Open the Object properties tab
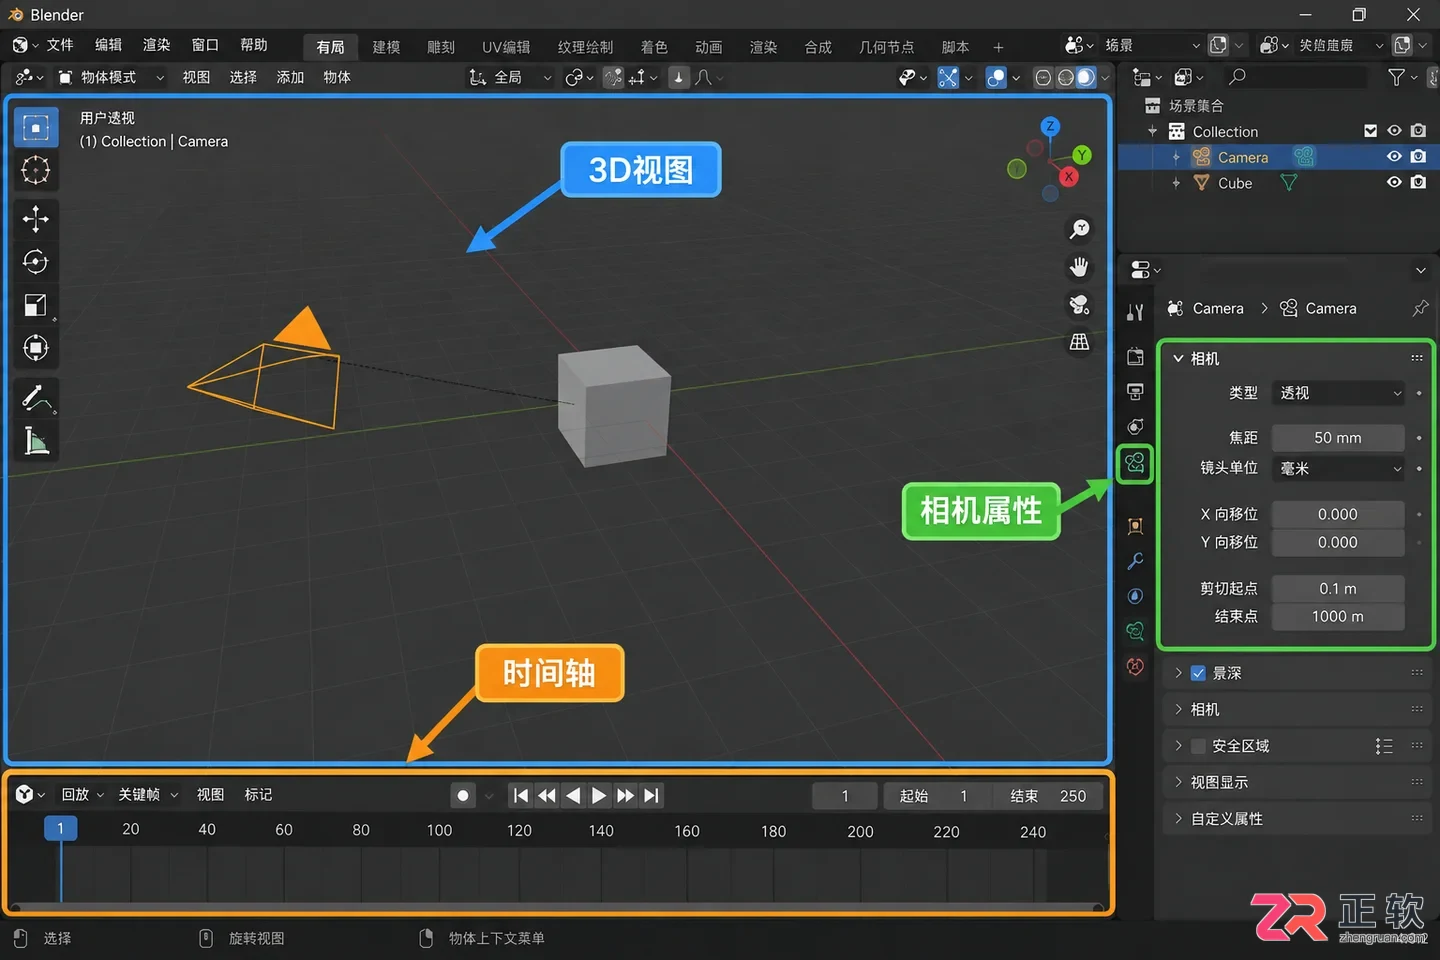Screen dimensions: 1440x960 tap(1135, 526)
